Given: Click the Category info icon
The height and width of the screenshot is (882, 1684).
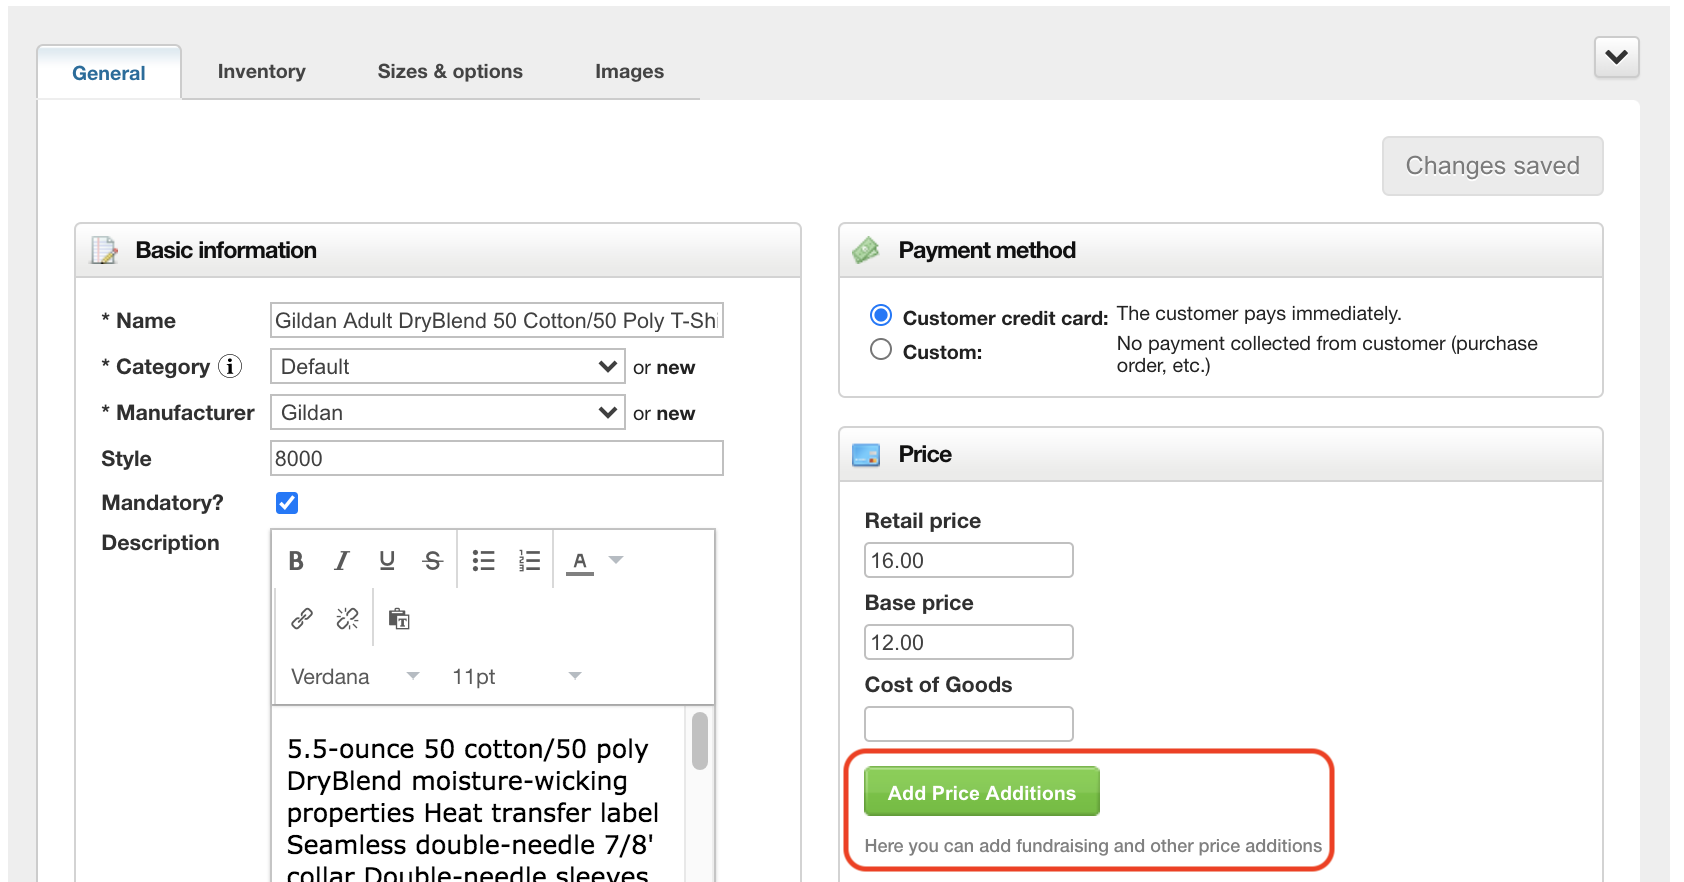Looking at the screenshot, I should 230,366.
